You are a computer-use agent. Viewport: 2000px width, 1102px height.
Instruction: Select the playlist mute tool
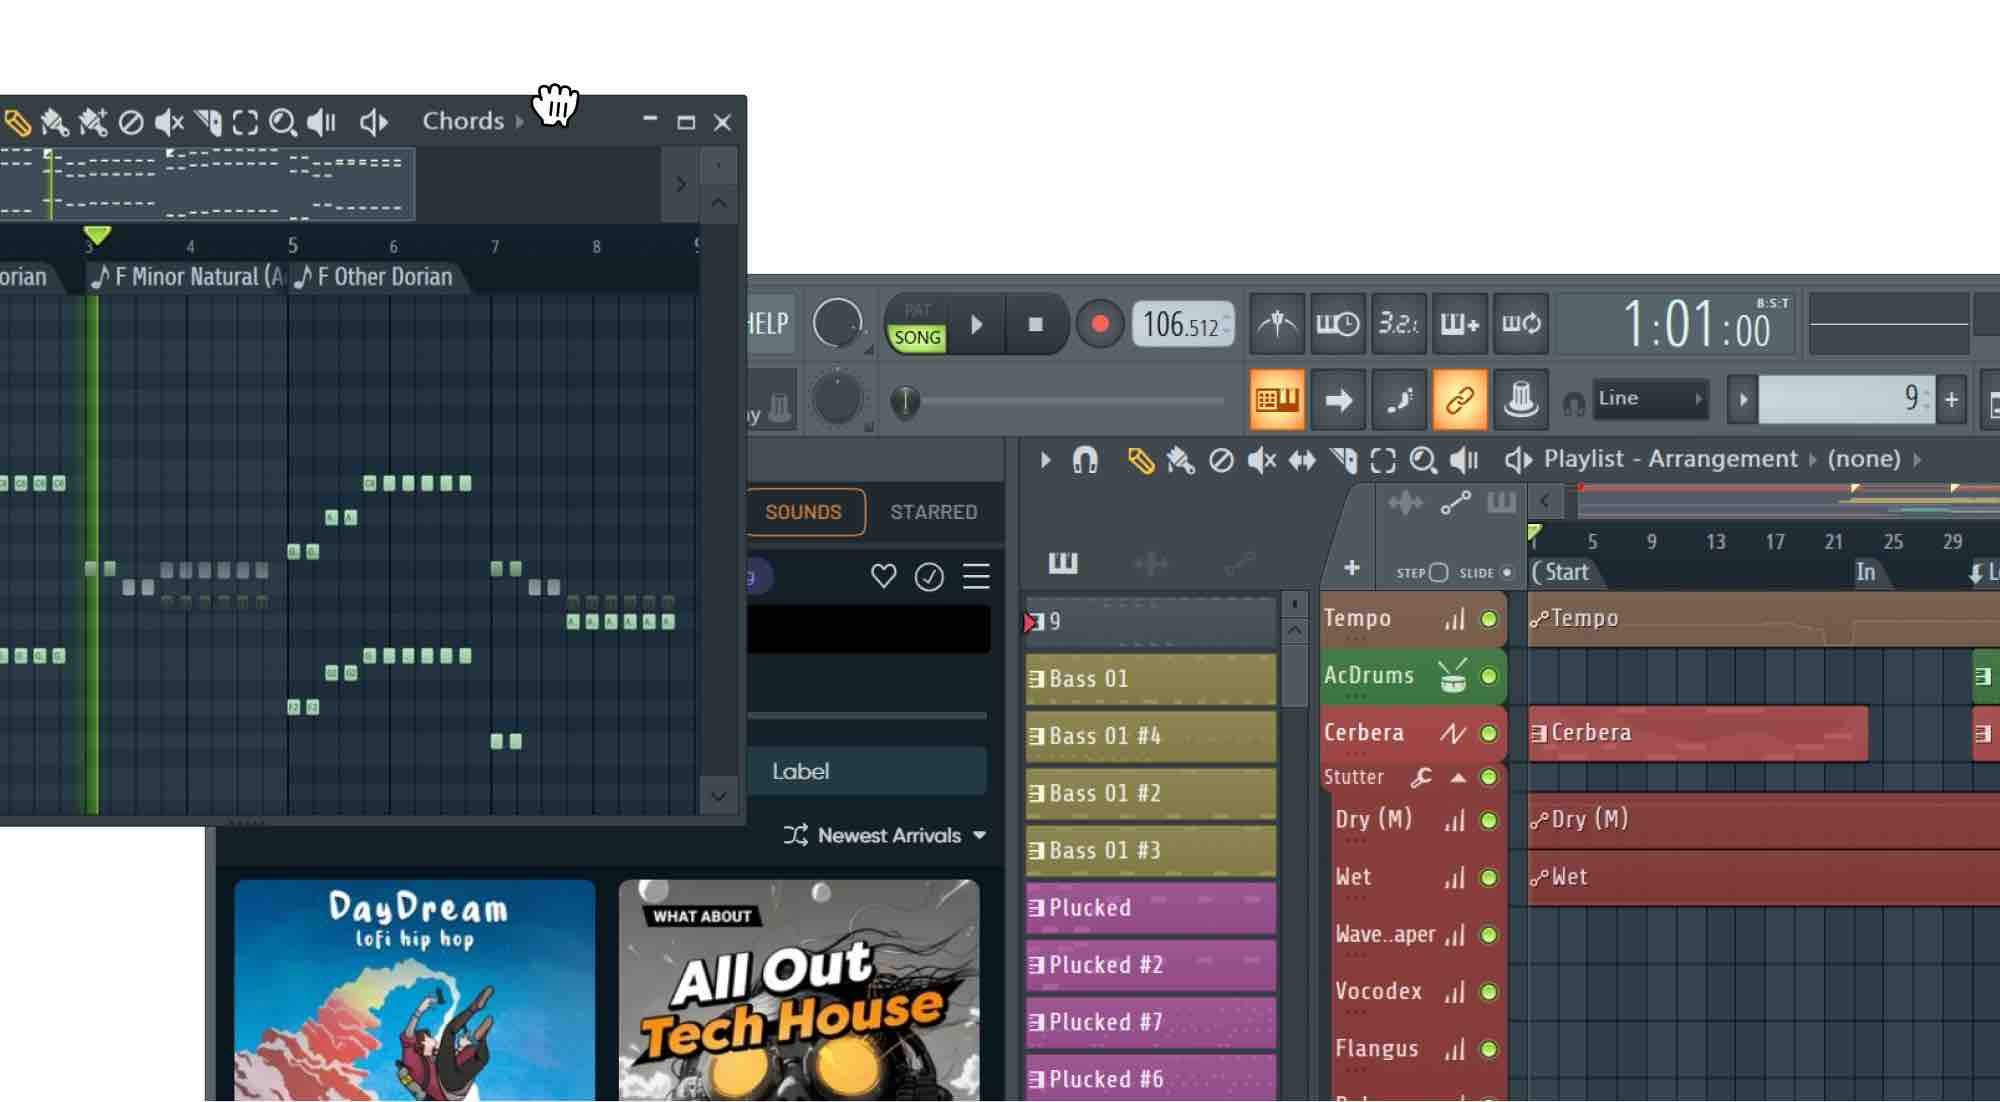1261,460
